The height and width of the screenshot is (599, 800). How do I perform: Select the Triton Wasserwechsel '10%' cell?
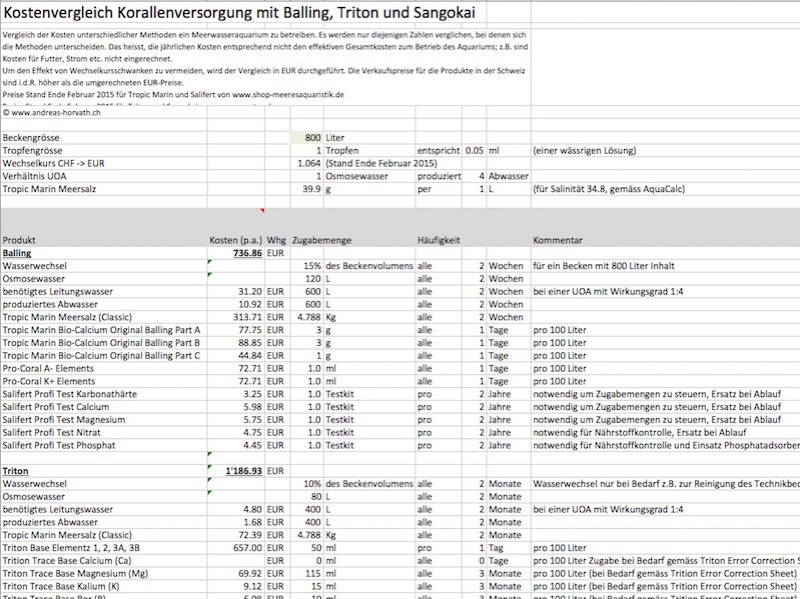(x=312, y=484)
